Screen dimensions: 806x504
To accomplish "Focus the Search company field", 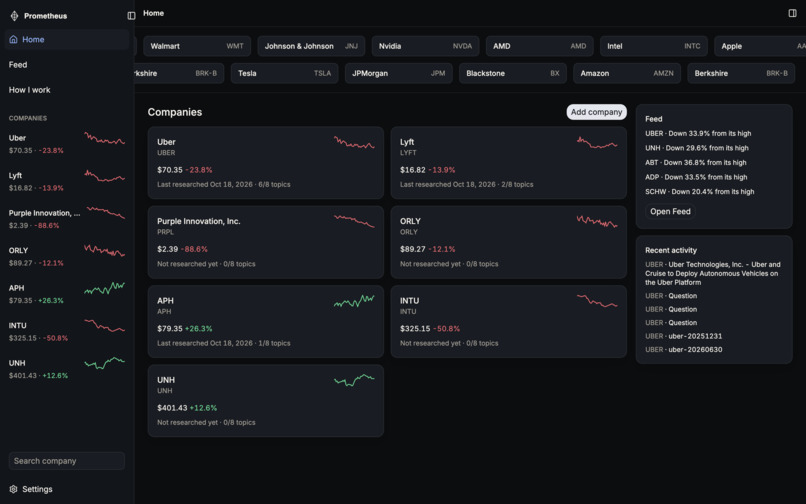I will click(x=67, y=461).
